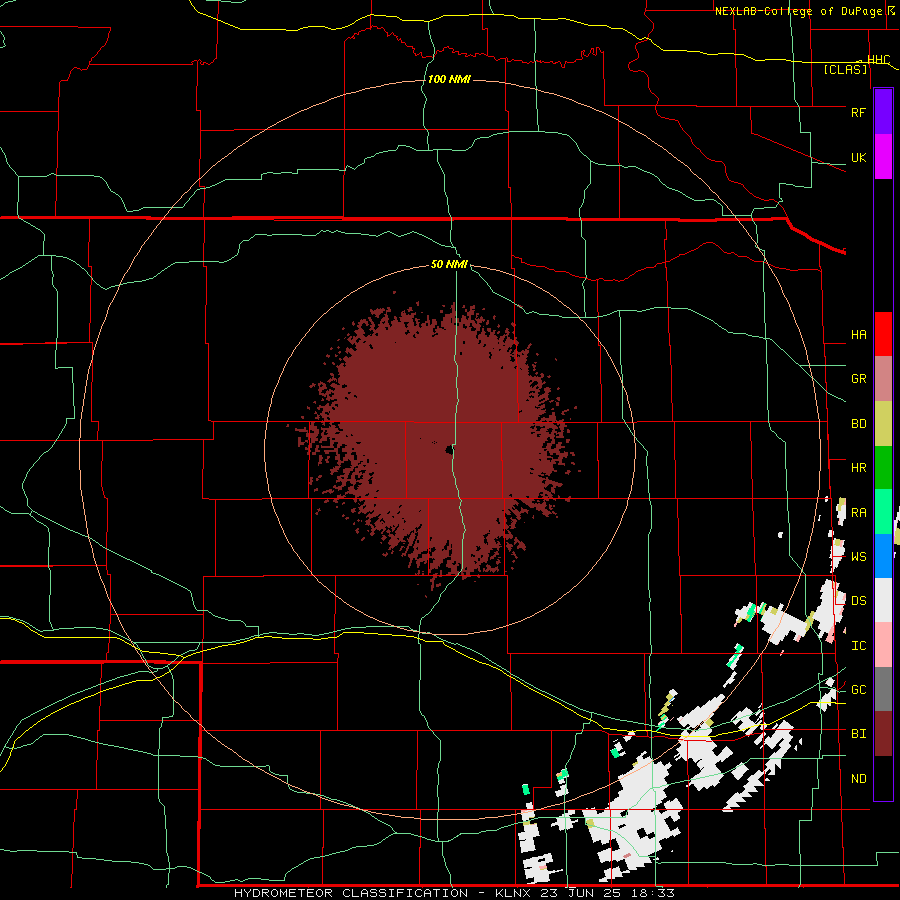The image size is (900, 900).
Task: Select the GR color swatch in legend
Action: 883,378
